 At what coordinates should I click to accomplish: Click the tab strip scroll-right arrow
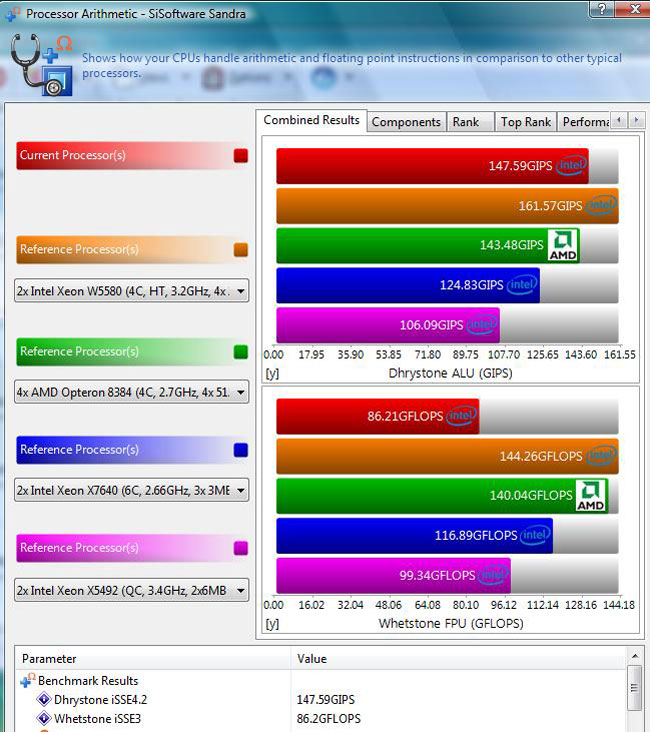point(636,120)
